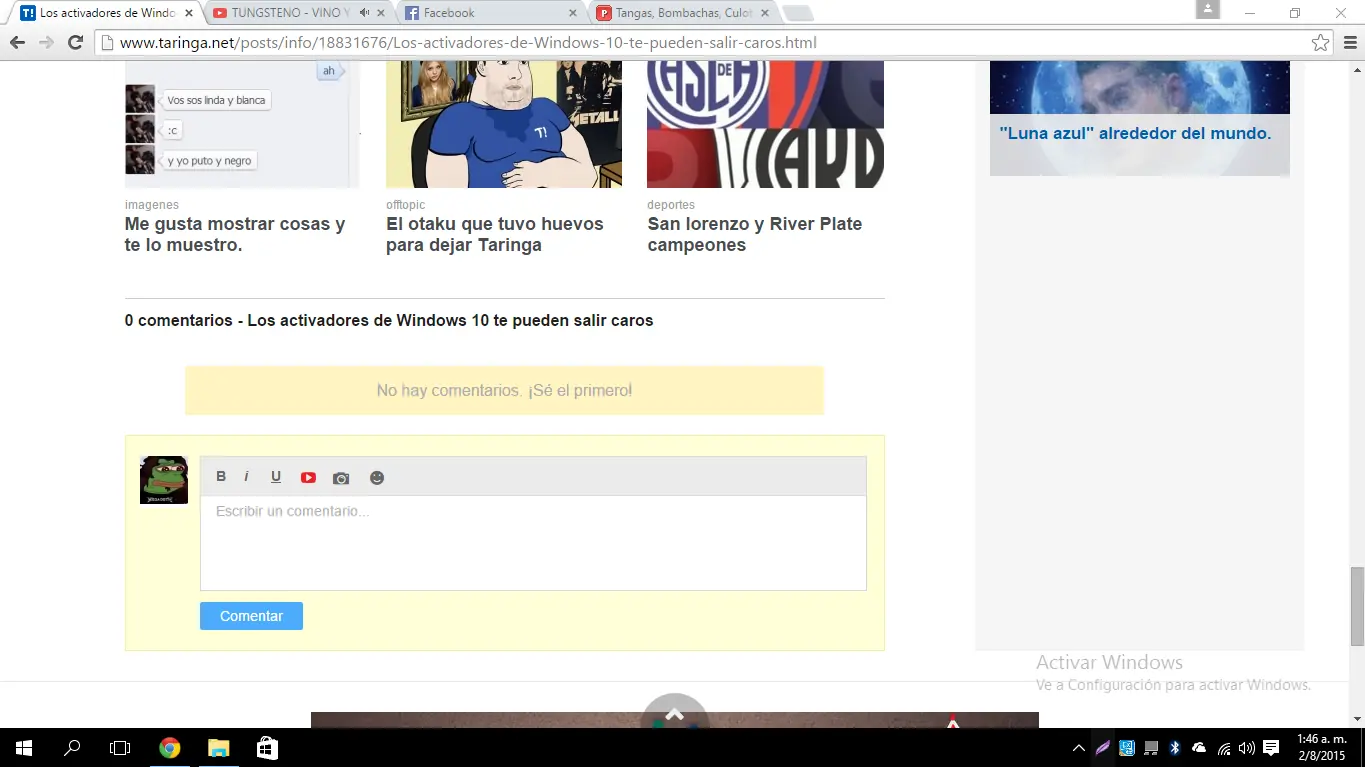Open post 'Me gusta mostrar cosas y te lo muestro'

point(235,234)
